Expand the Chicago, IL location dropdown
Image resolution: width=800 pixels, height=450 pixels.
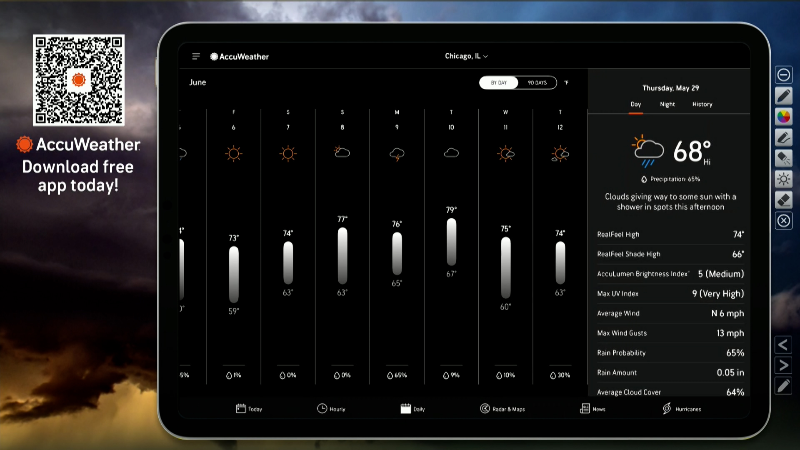point(466,57)
